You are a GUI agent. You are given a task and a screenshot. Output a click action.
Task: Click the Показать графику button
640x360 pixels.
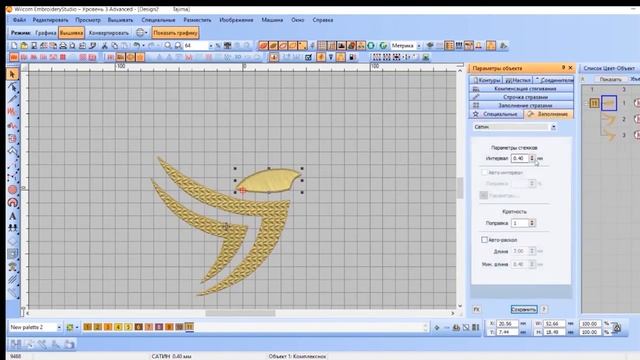(176, 33)
